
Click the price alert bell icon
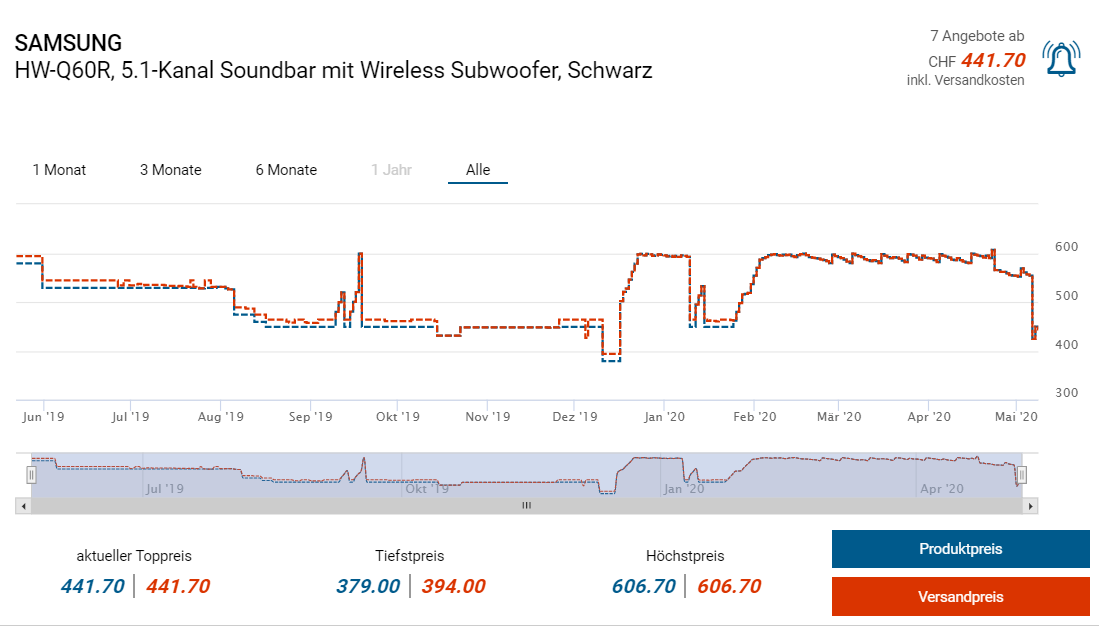pos(1061,59)
